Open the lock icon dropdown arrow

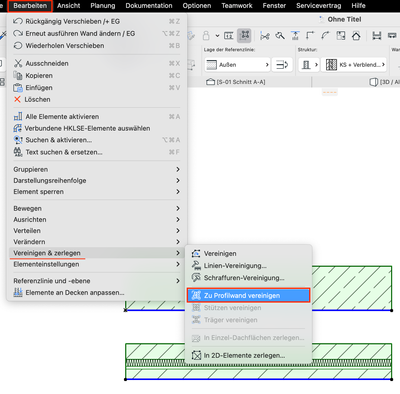[217, 36]
